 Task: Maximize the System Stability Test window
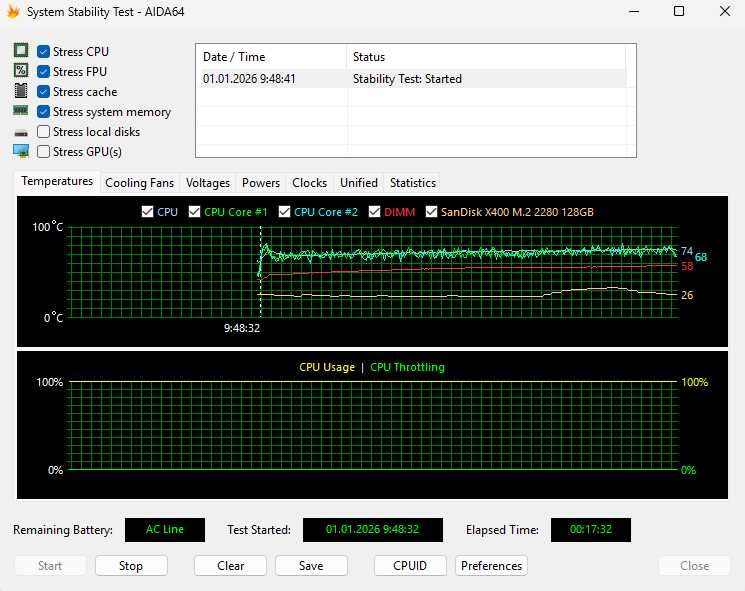click(679, 11)
